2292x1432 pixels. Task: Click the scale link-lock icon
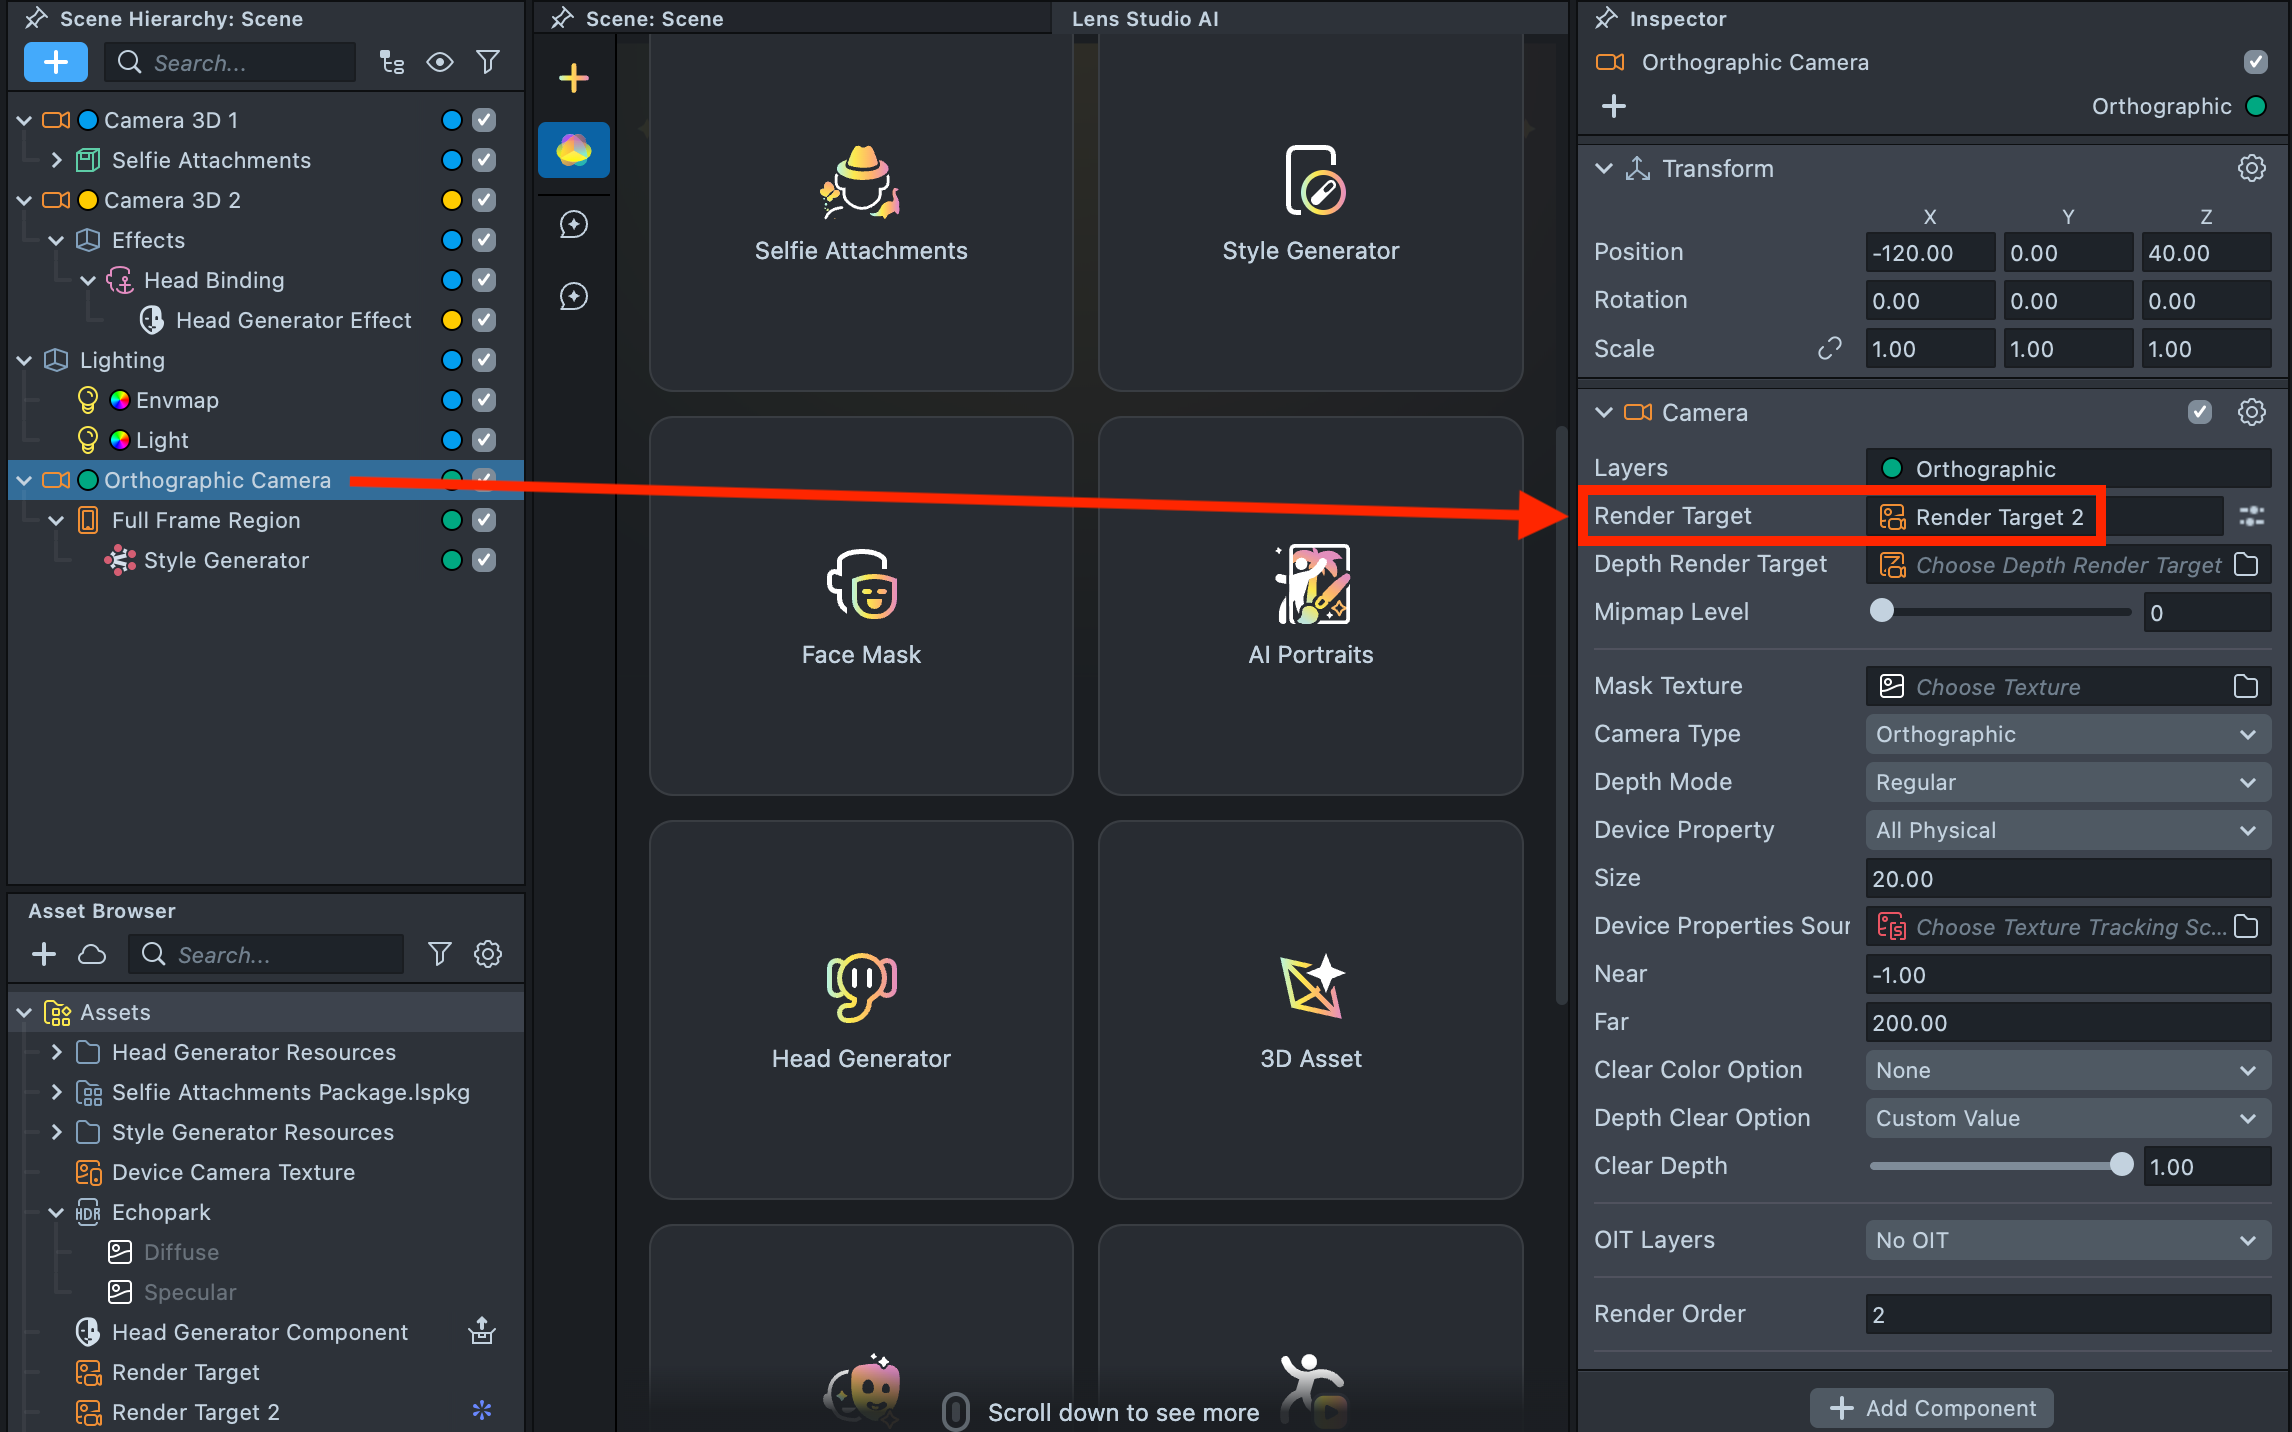[x=1829, y=349]
